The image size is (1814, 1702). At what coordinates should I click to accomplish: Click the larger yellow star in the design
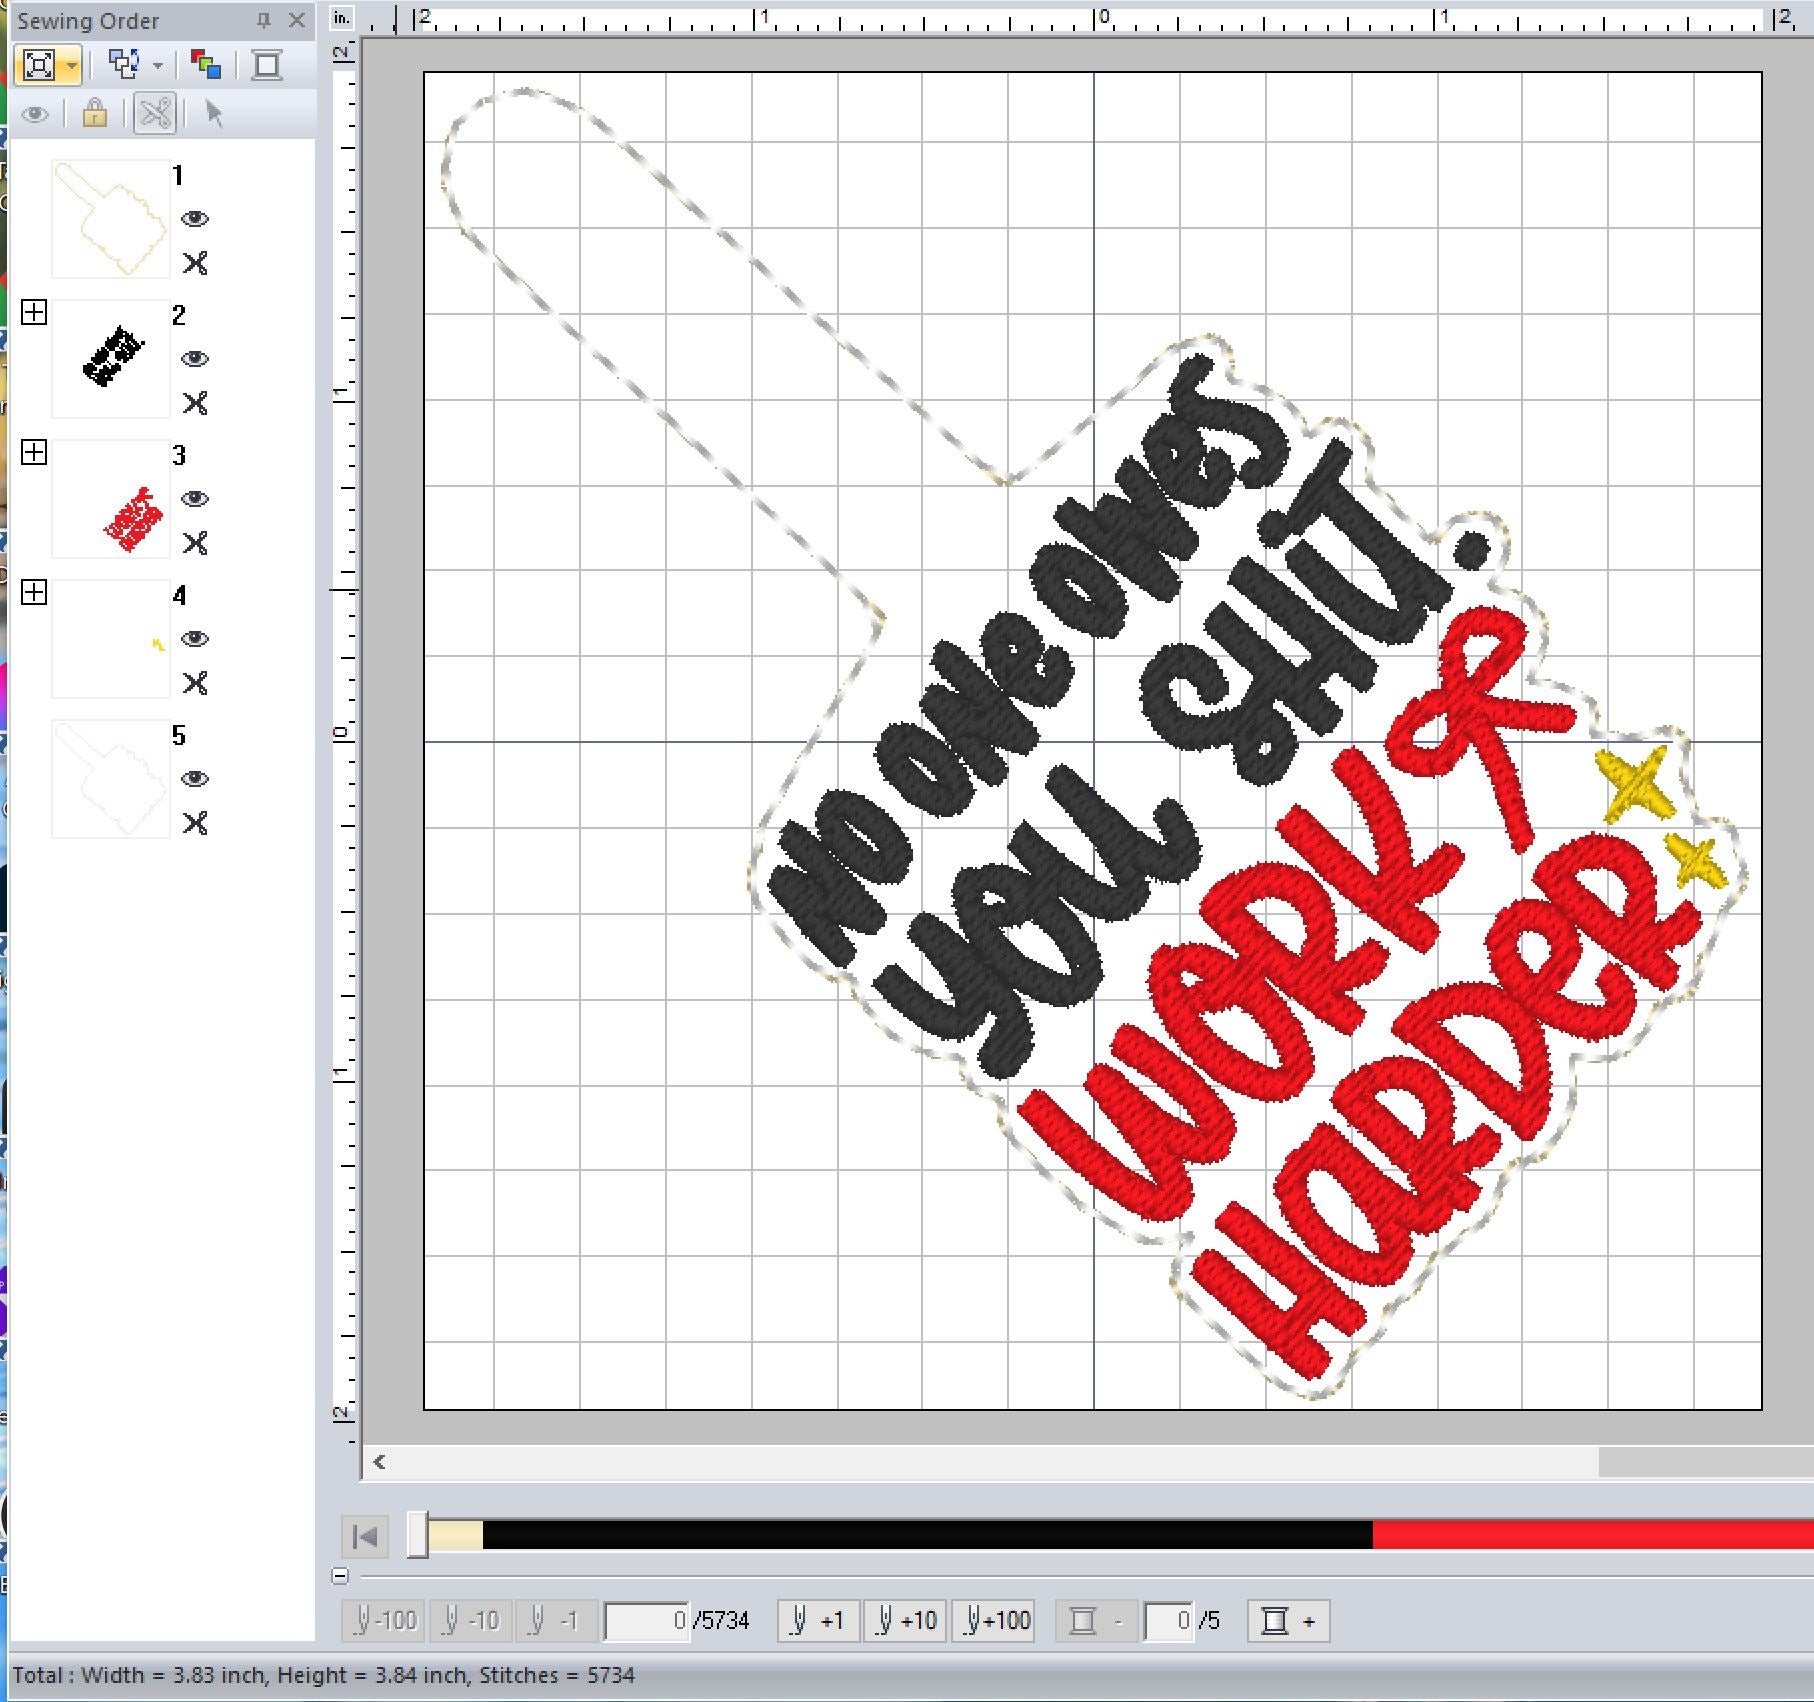(x=1636, y=784)
